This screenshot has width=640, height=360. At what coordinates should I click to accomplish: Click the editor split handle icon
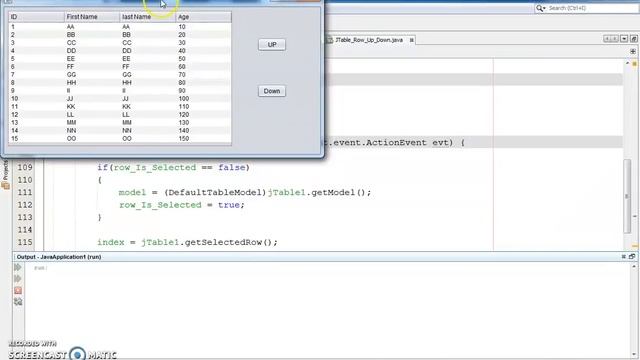633,51
